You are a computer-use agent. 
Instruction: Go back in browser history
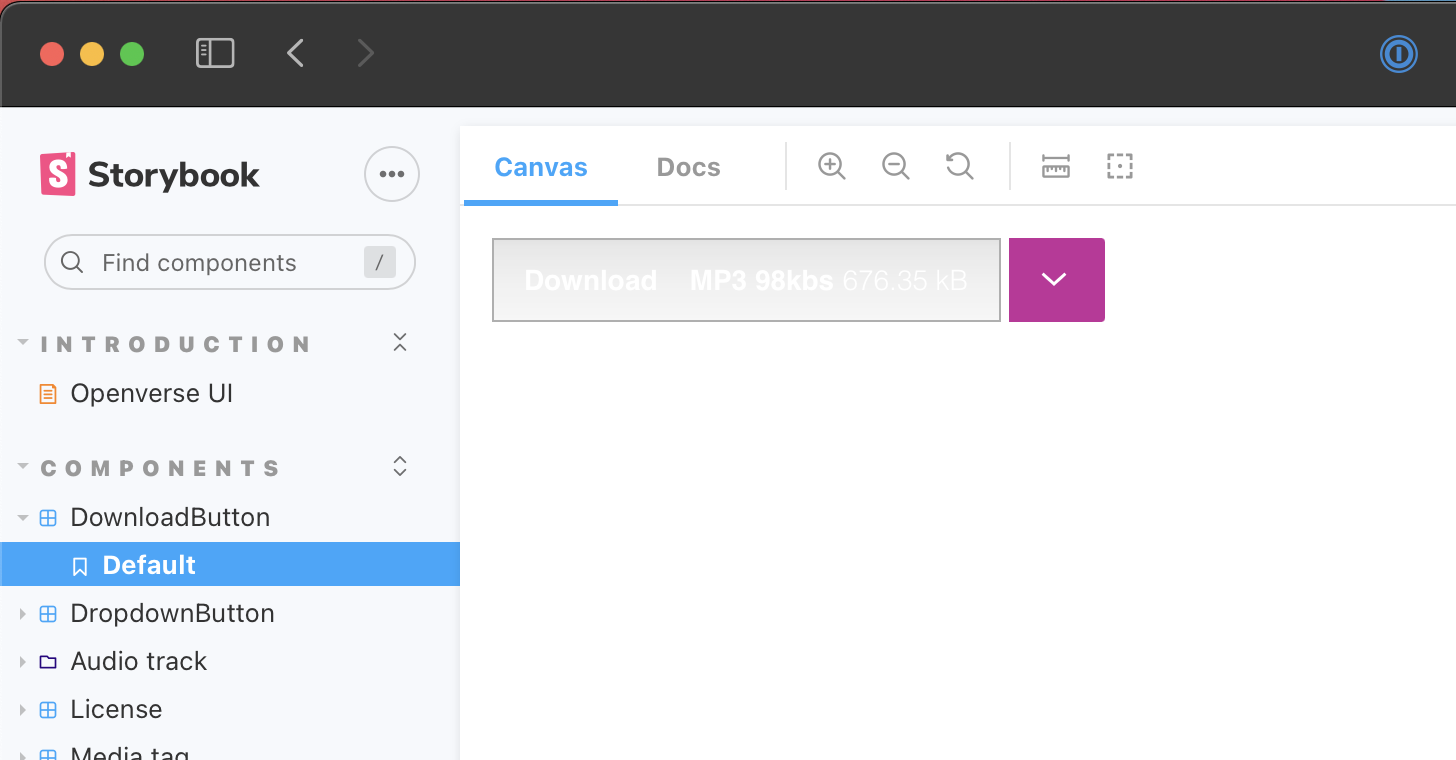pos(295,53)
